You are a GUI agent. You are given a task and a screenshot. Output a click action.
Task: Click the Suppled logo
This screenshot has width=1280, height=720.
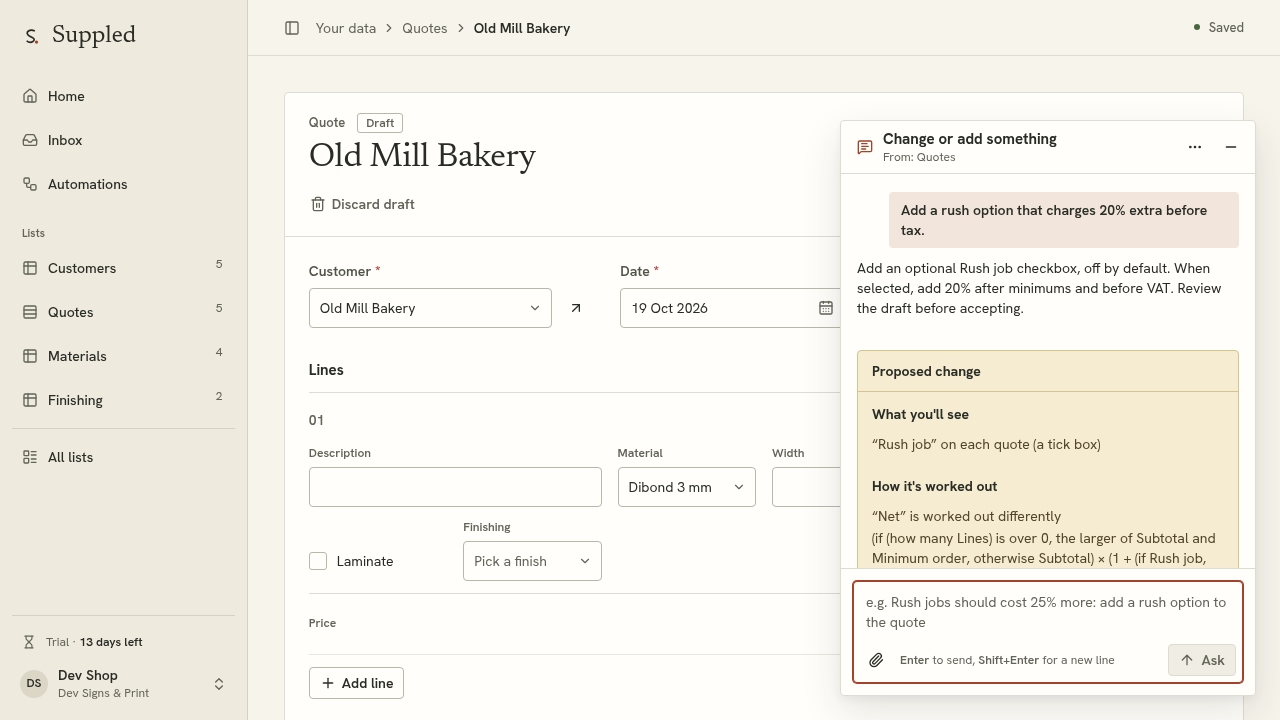click(x=80, y=35)
